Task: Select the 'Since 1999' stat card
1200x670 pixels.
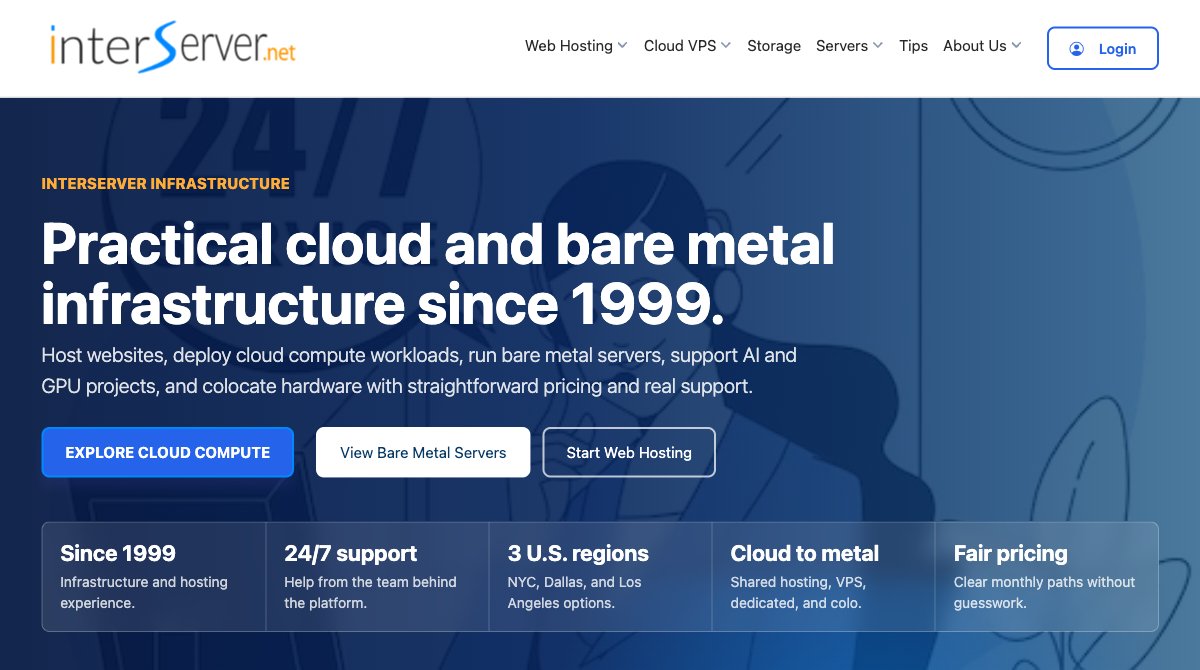Action: click(154, 577)
